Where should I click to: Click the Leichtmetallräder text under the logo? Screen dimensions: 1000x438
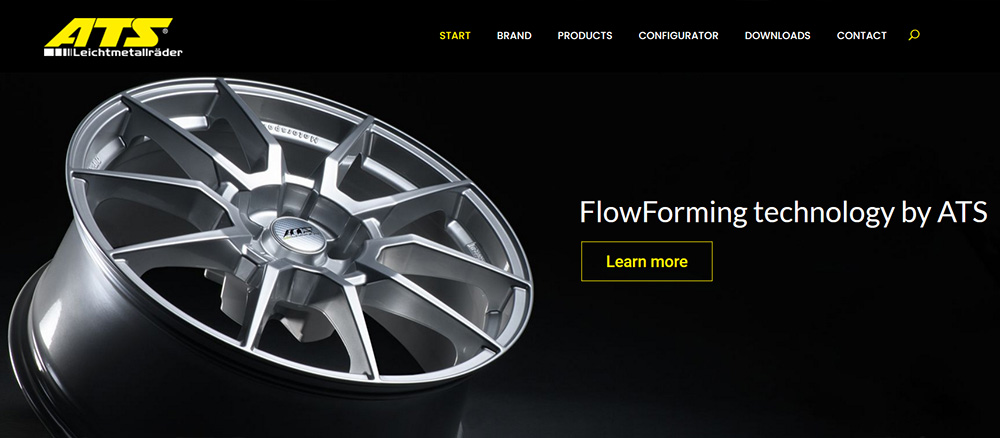click(x=128, y=52)
